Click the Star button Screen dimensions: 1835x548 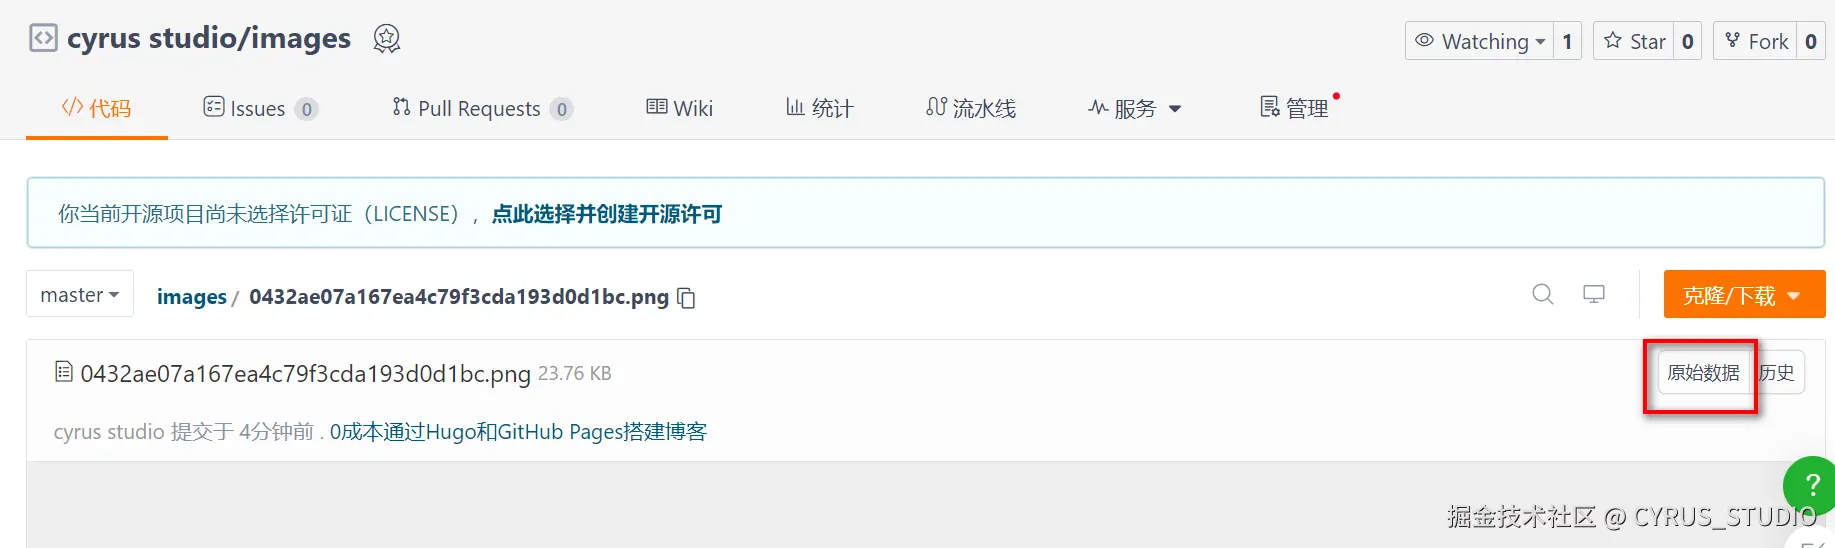(1634, 41)
